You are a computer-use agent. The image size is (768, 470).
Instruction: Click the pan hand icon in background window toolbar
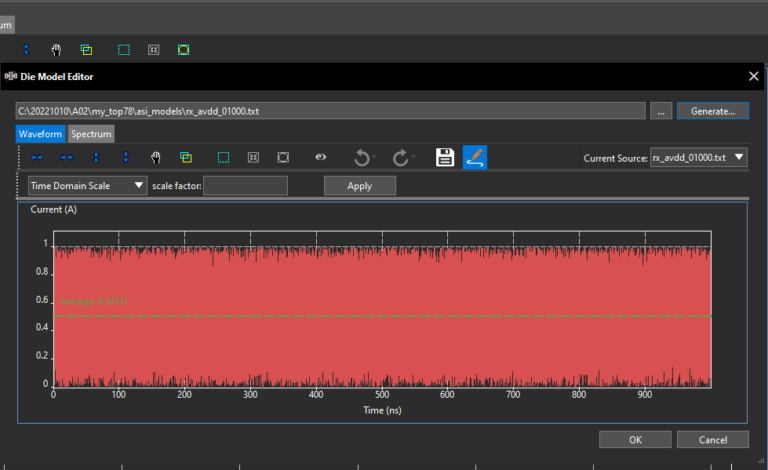click(x=57, y=48)
